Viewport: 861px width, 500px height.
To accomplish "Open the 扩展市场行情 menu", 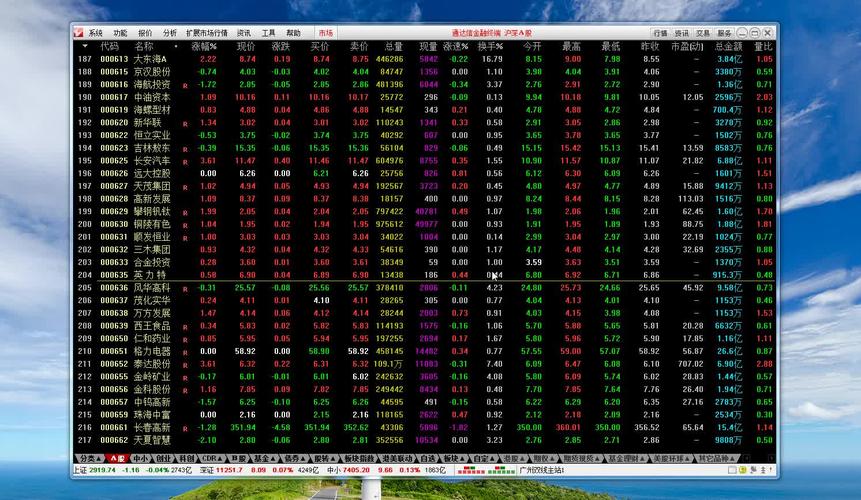I will pos(206,33).
